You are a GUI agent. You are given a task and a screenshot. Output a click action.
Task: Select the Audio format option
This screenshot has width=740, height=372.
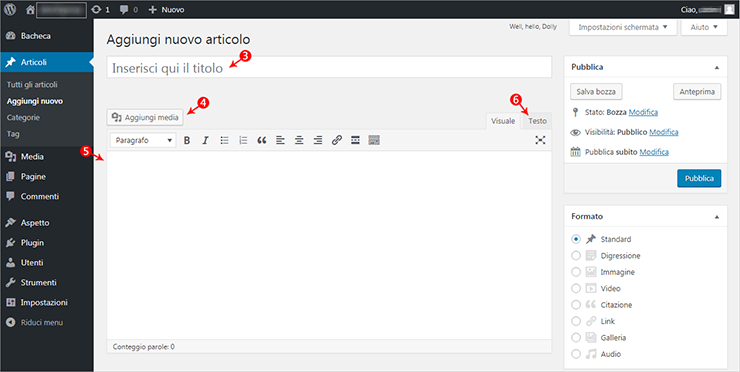[576, 354]
